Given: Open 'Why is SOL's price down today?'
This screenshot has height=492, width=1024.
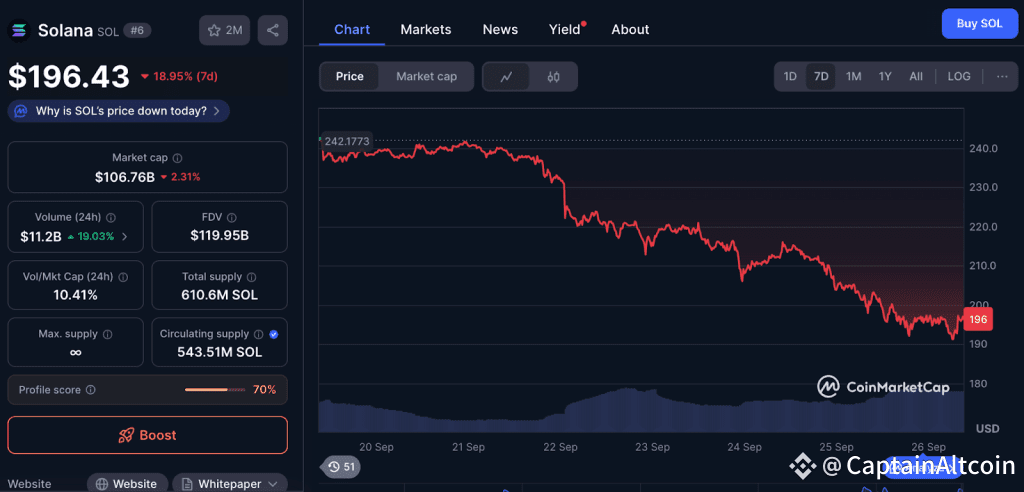Looking at the screenshot, I should (119, 111).
